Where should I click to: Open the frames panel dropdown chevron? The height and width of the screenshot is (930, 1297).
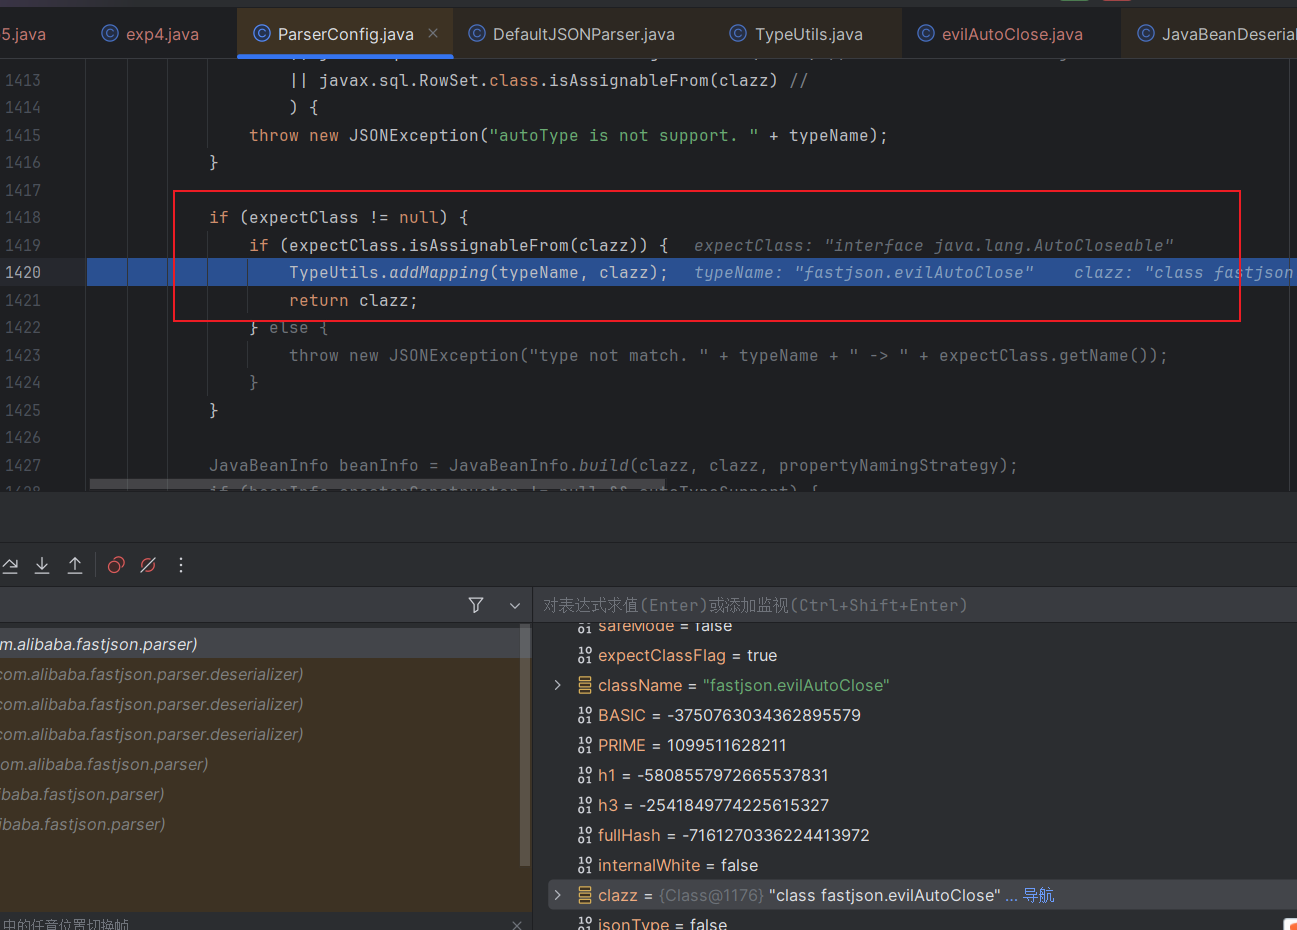515,605
